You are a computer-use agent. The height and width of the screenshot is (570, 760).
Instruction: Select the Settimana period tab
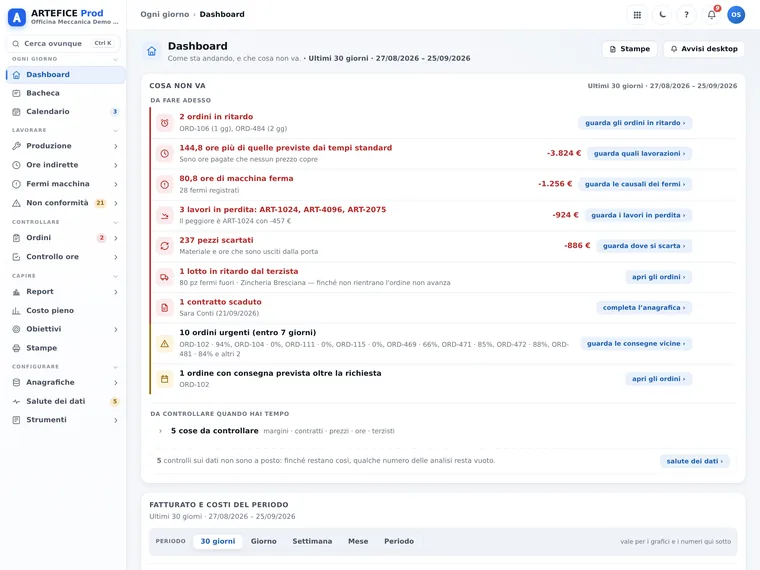[x=312, y=541]
